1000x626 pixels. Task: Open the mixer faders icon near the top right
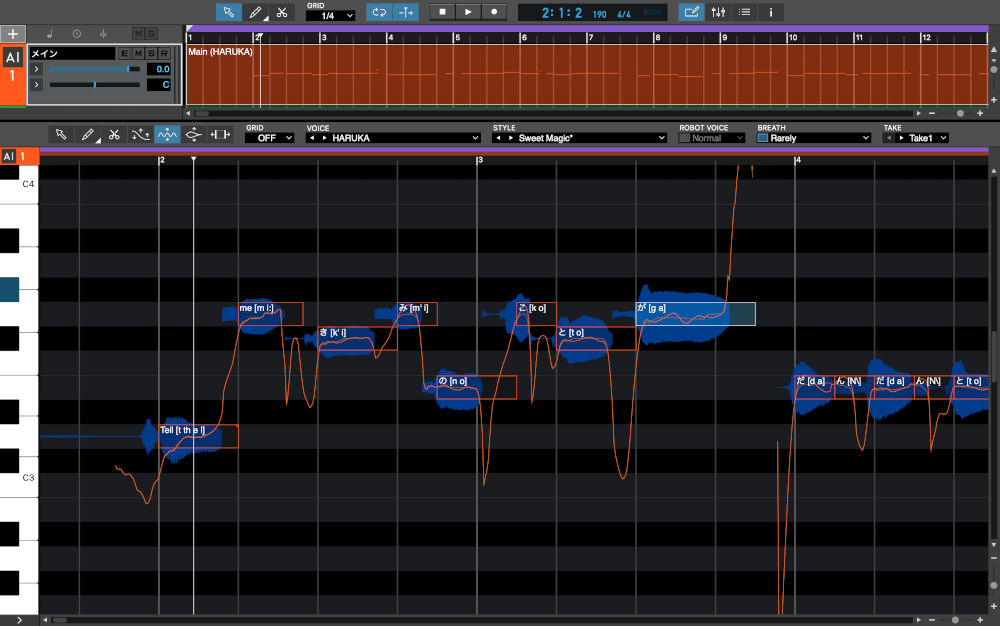(x=718, y=12)
